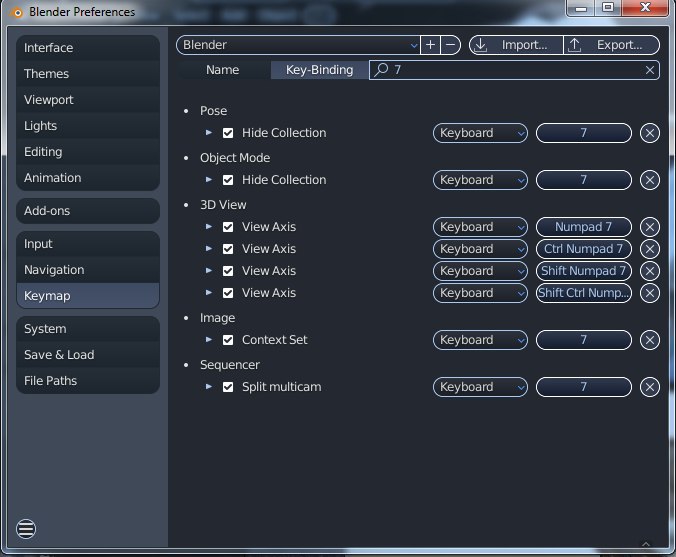Screen dimensions: 676x557
Task: Remove the Shift Ctrl Numpad View Axis item
Action: [x=650, y=293]
